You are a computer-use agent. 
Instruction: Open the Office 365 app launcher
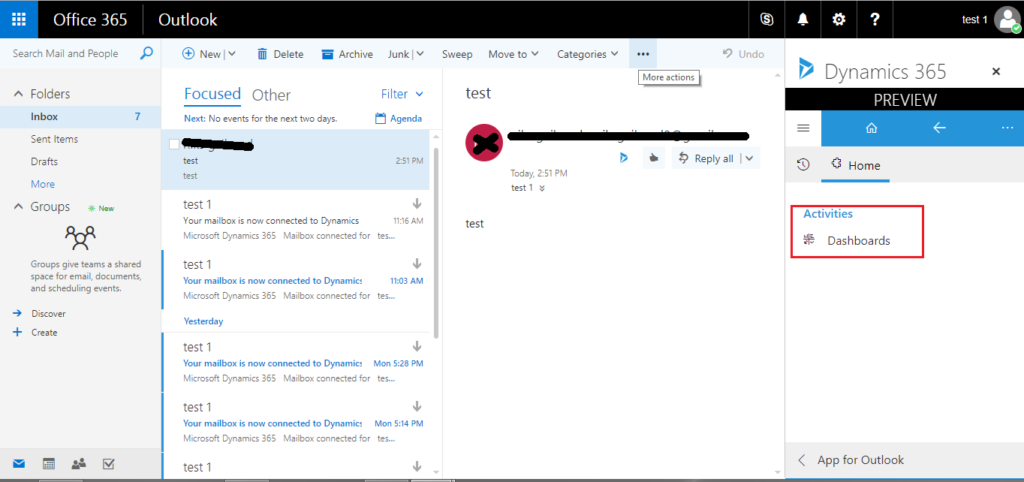[18, 19]
